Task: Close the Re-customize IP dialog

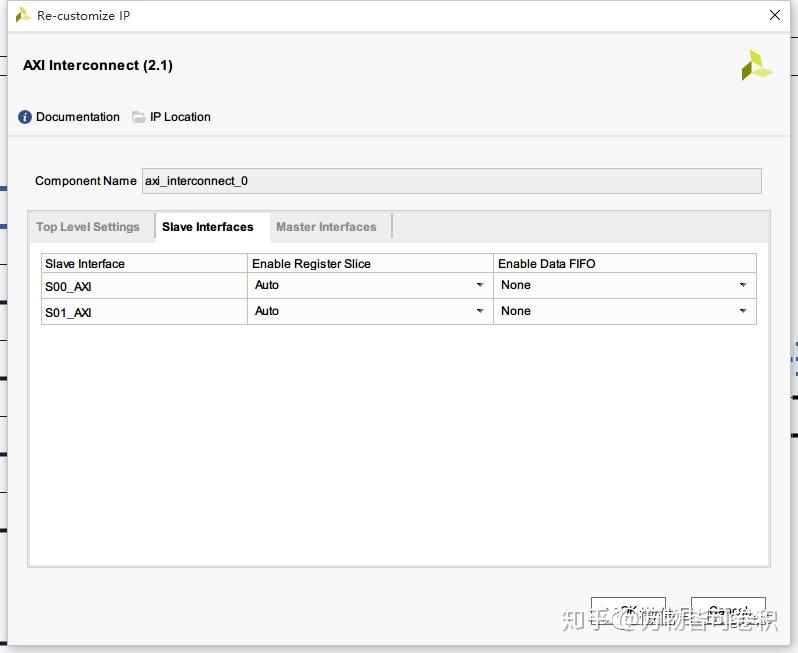Action: [x=775, y=15]
